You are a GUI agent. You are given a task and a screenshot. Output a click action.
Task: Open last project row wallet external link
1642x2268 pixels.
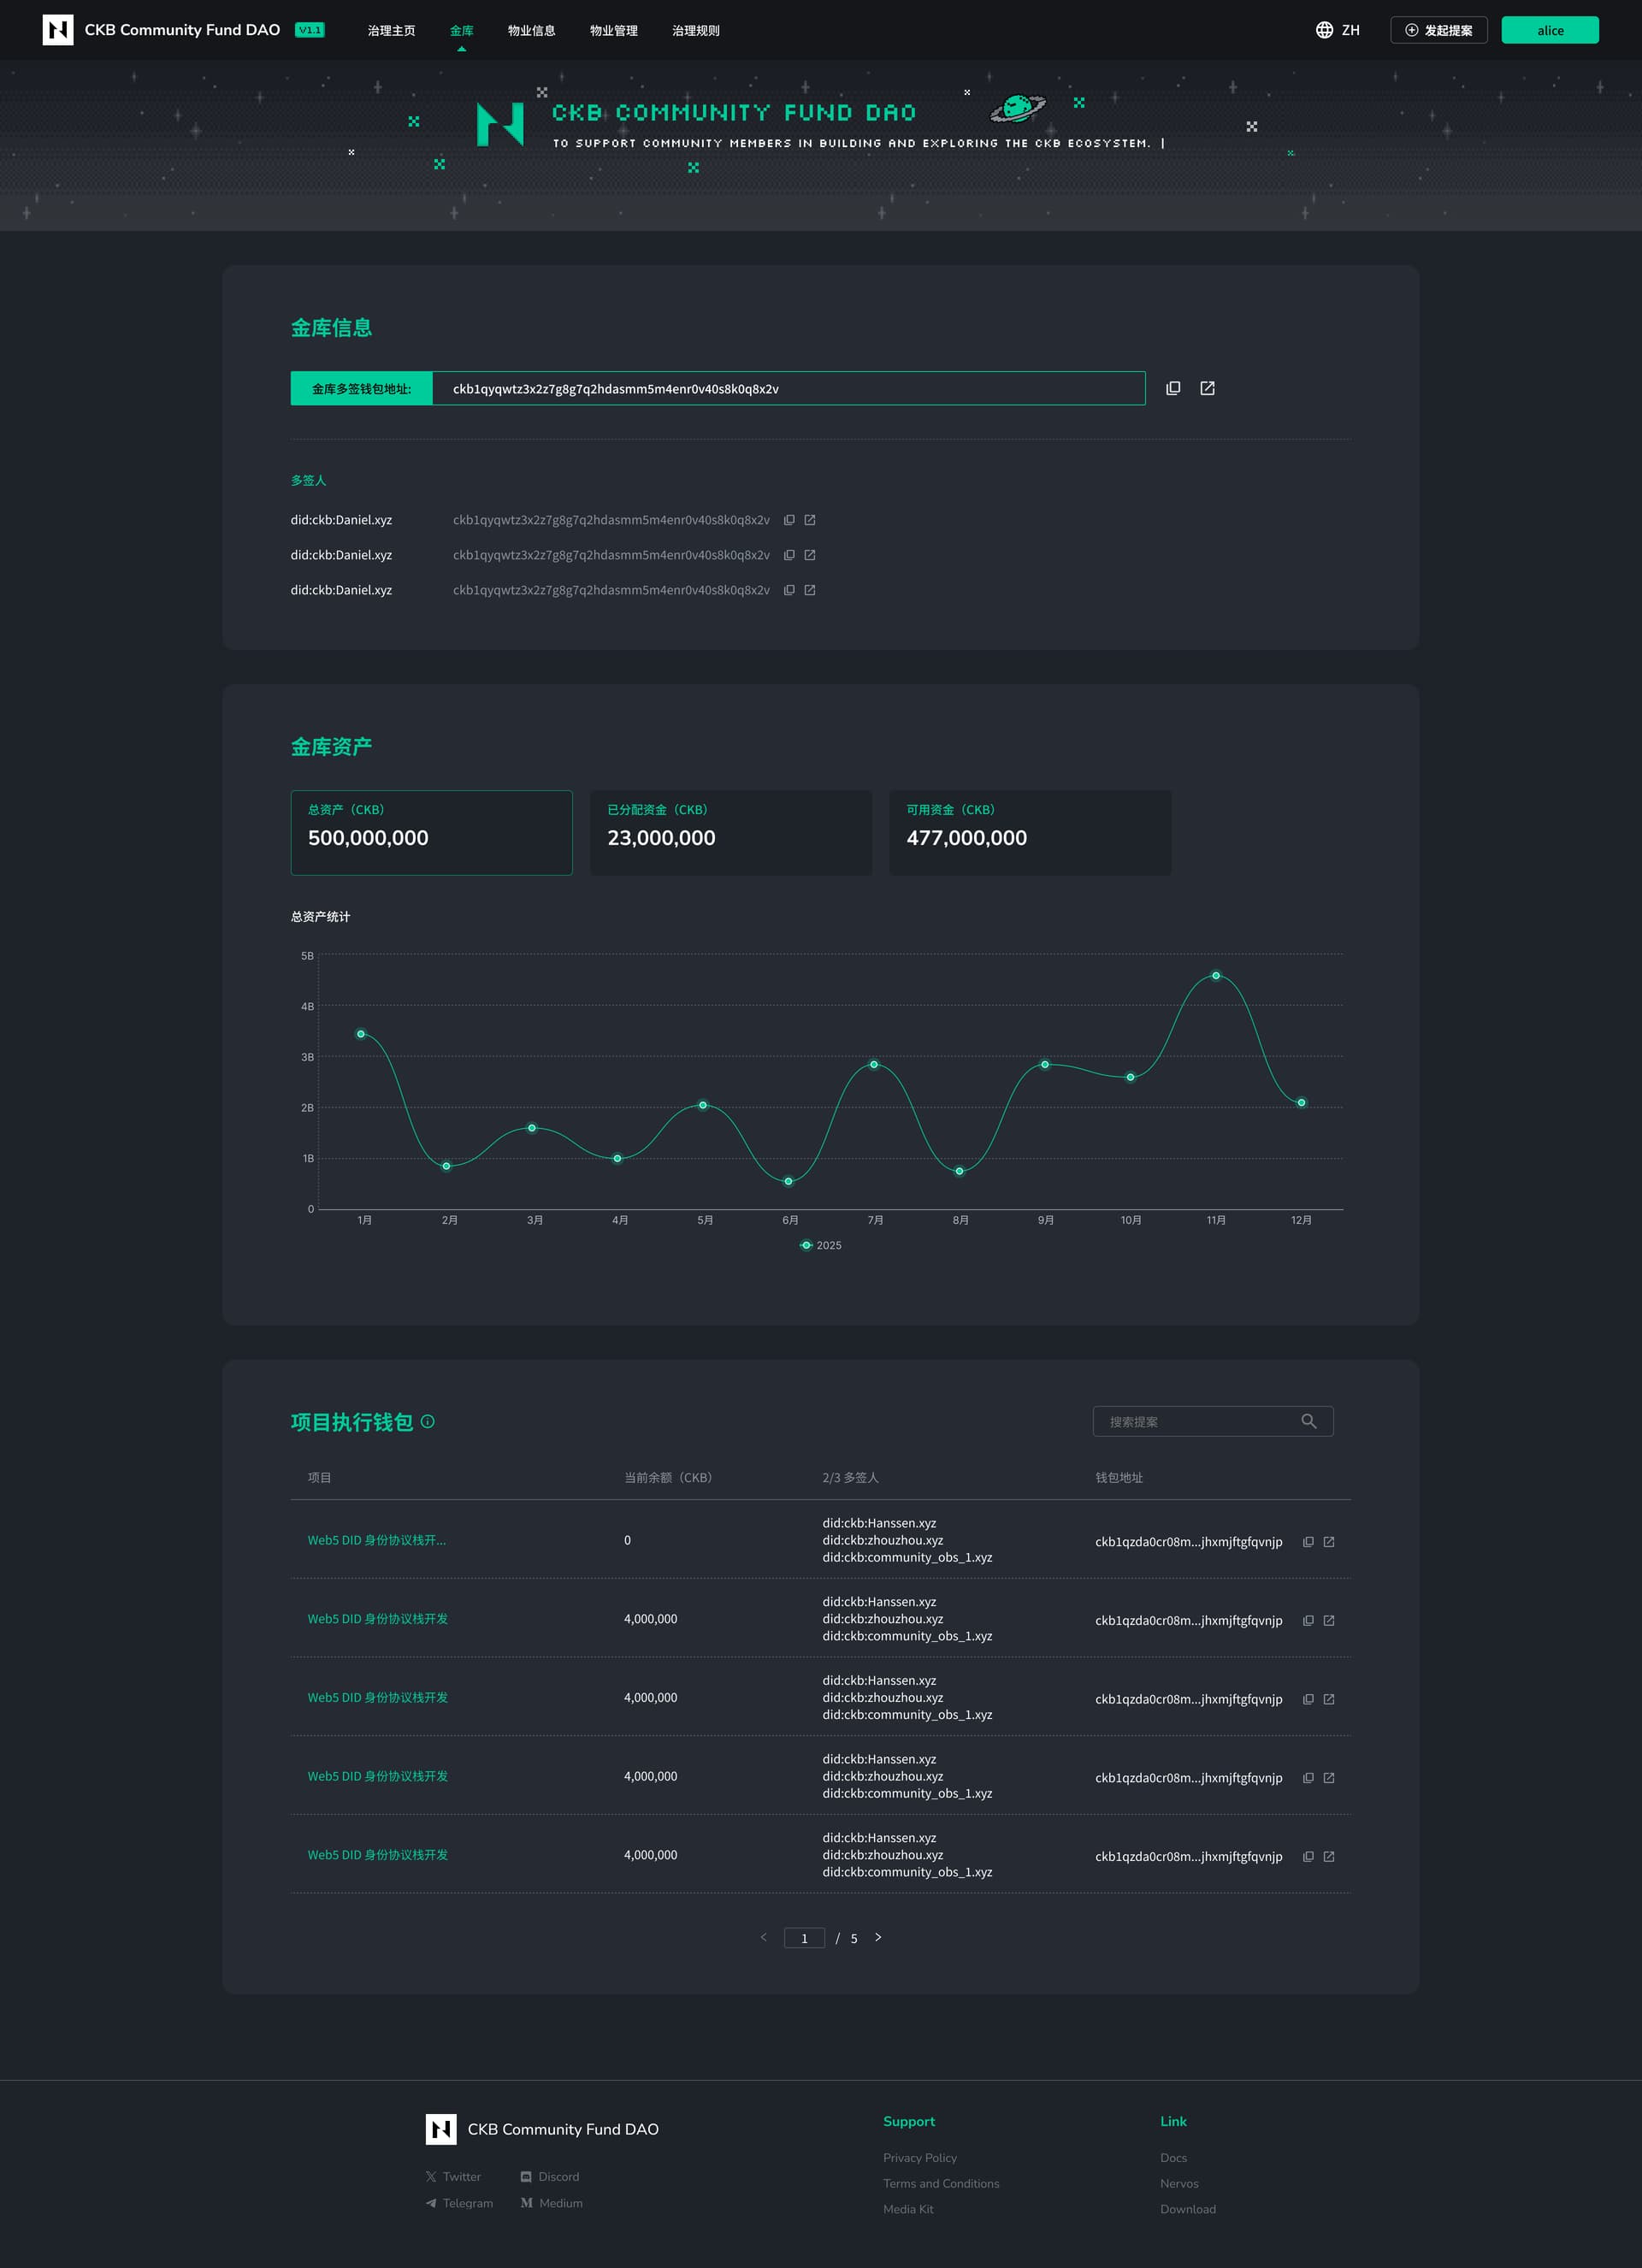pyautogui.click(x=1329, y=1856)
